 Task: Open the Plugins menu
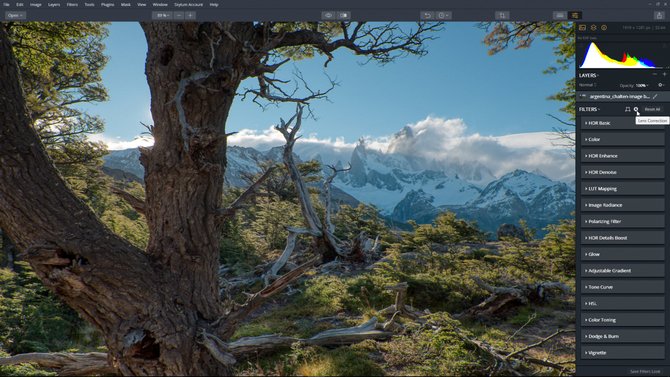click(107, 5)
